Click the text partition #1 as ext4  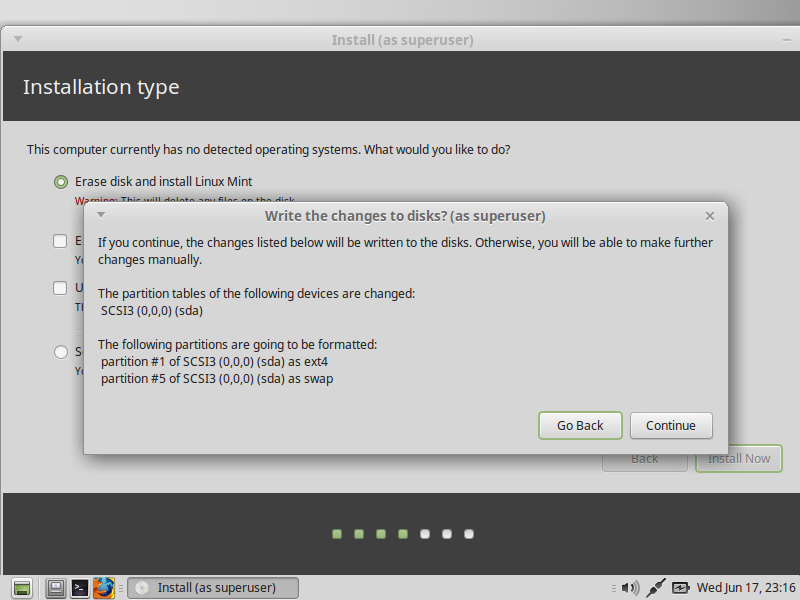pos(214,362)
